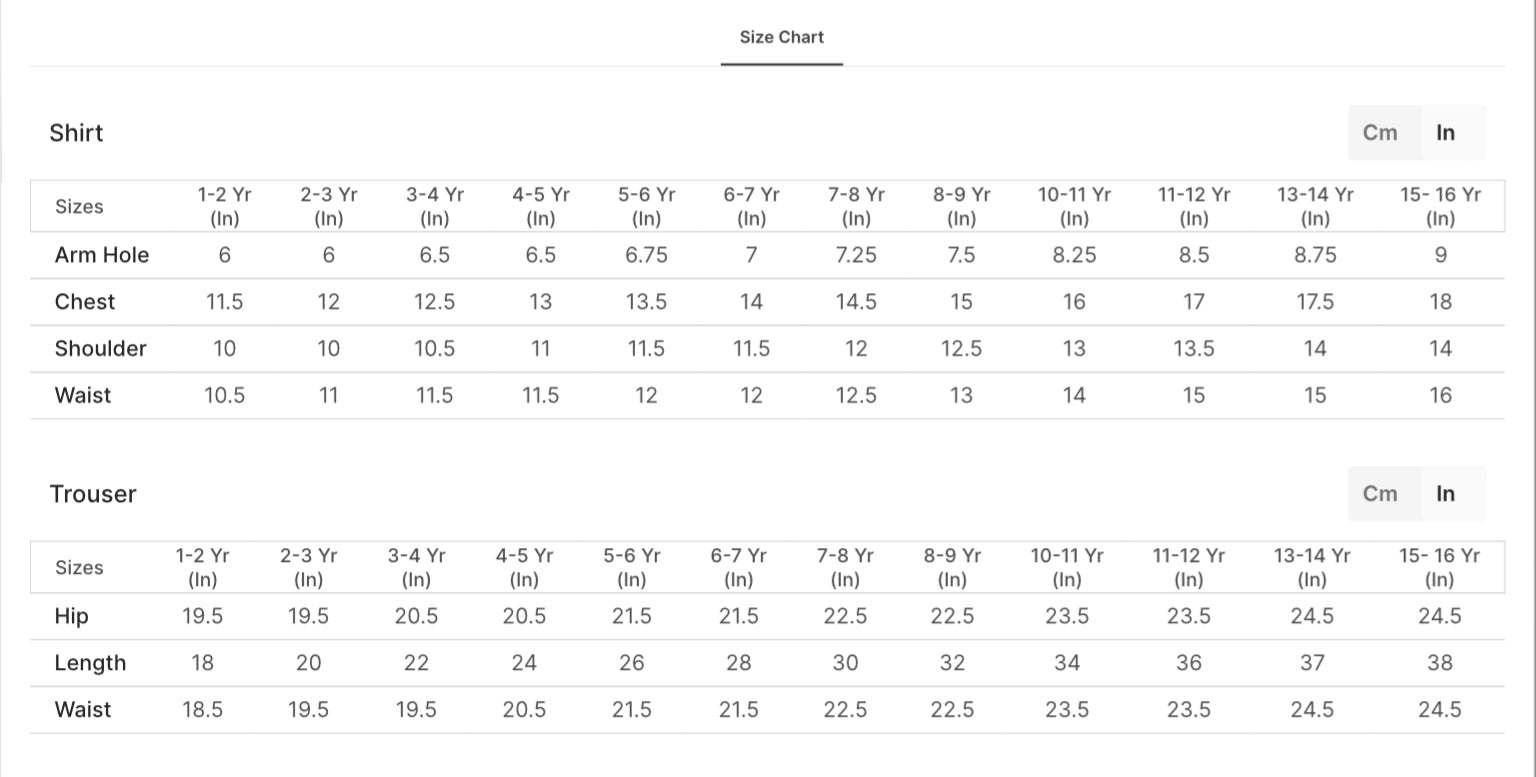Click the Chest value 17.5
Viewport: 1536px width, 777px height.
(1315, 302)
